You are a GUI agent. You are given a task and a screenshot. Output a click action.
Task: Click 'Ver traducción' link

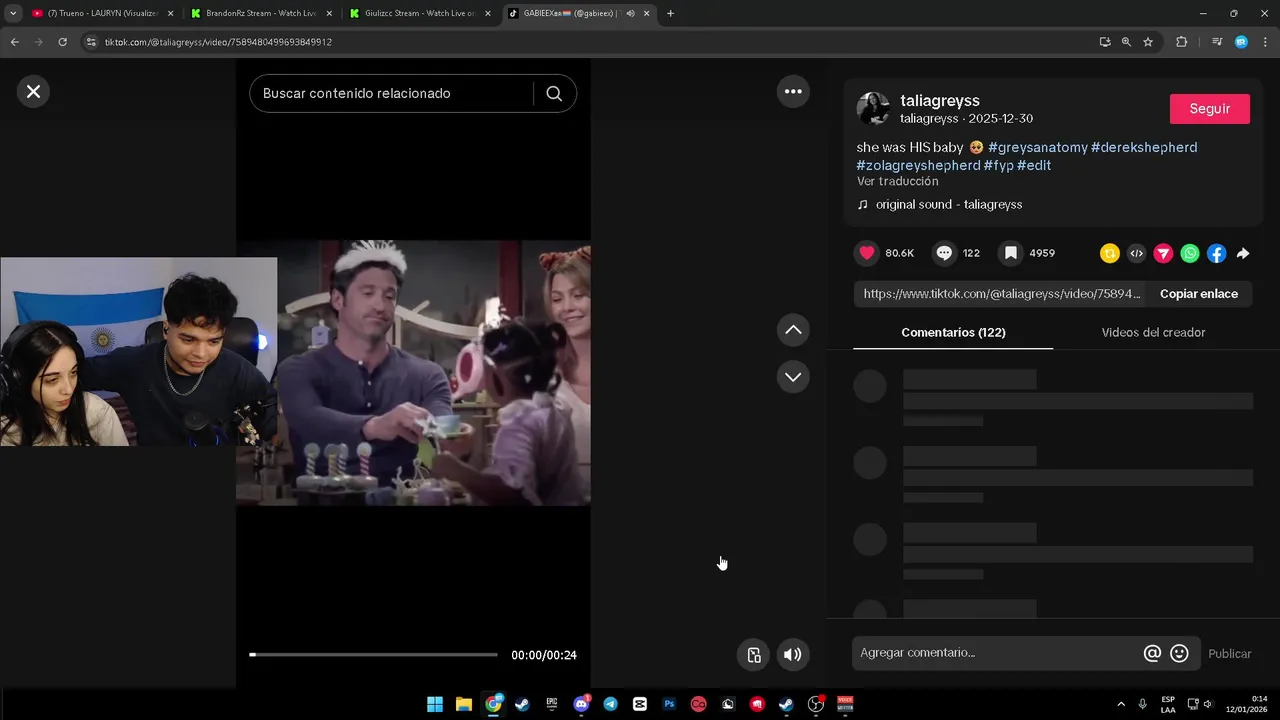pyautogui.click(x=897, y=182)
